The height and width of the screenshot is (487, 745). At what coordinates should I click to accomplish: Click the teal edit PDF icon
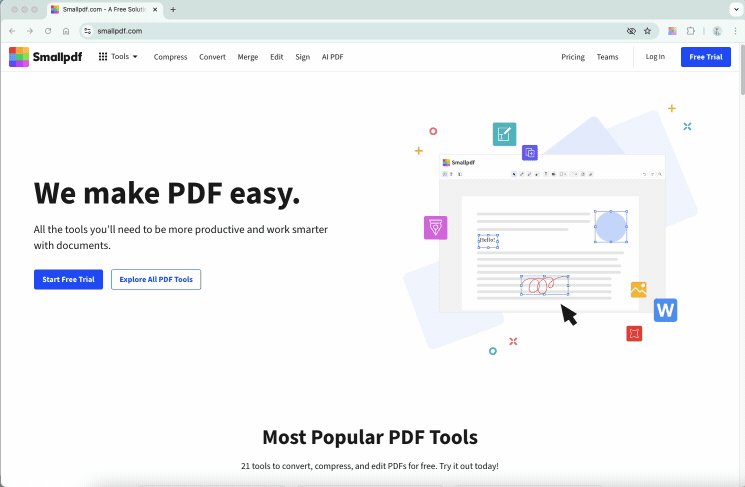504,134
